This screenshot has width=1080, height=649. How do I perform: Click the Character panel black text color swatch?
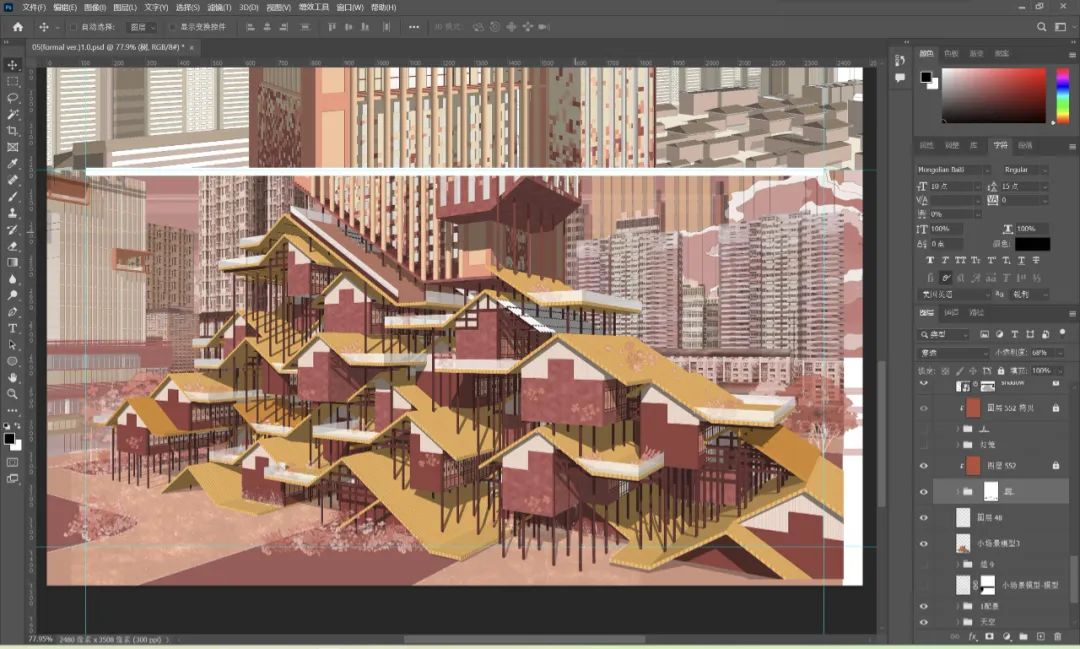pyautogui.click(x=1032, y=244)
